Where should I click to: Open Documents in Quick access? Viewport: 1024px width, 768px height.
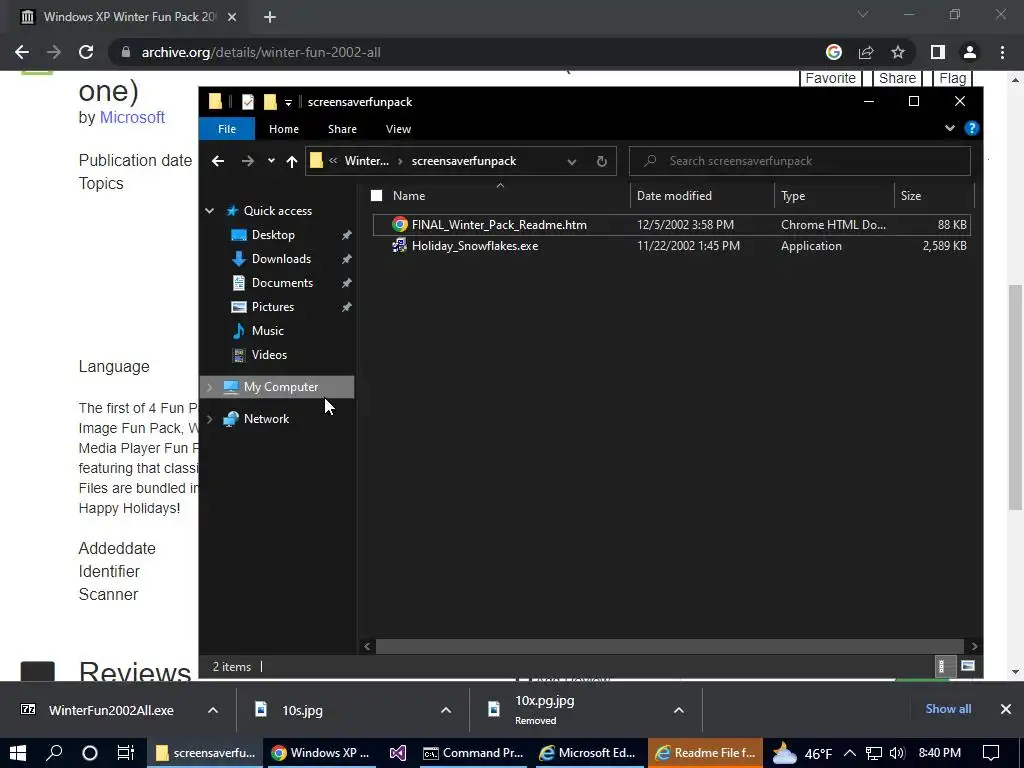coord(282,283)
